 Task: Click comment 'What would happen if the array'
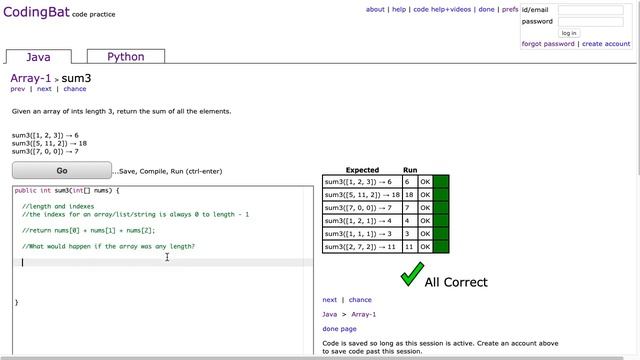click(x=109, y=247)
